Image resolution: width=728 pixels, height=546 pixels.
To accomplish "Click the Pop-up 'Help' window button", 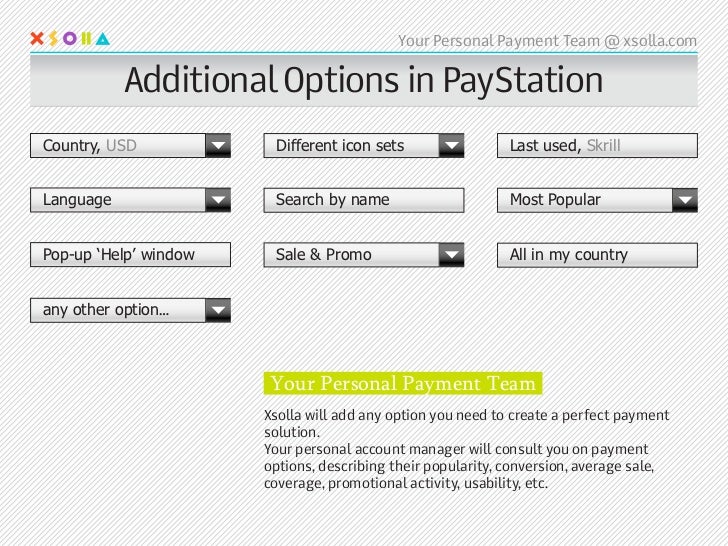I will click(x=130, y=254).
